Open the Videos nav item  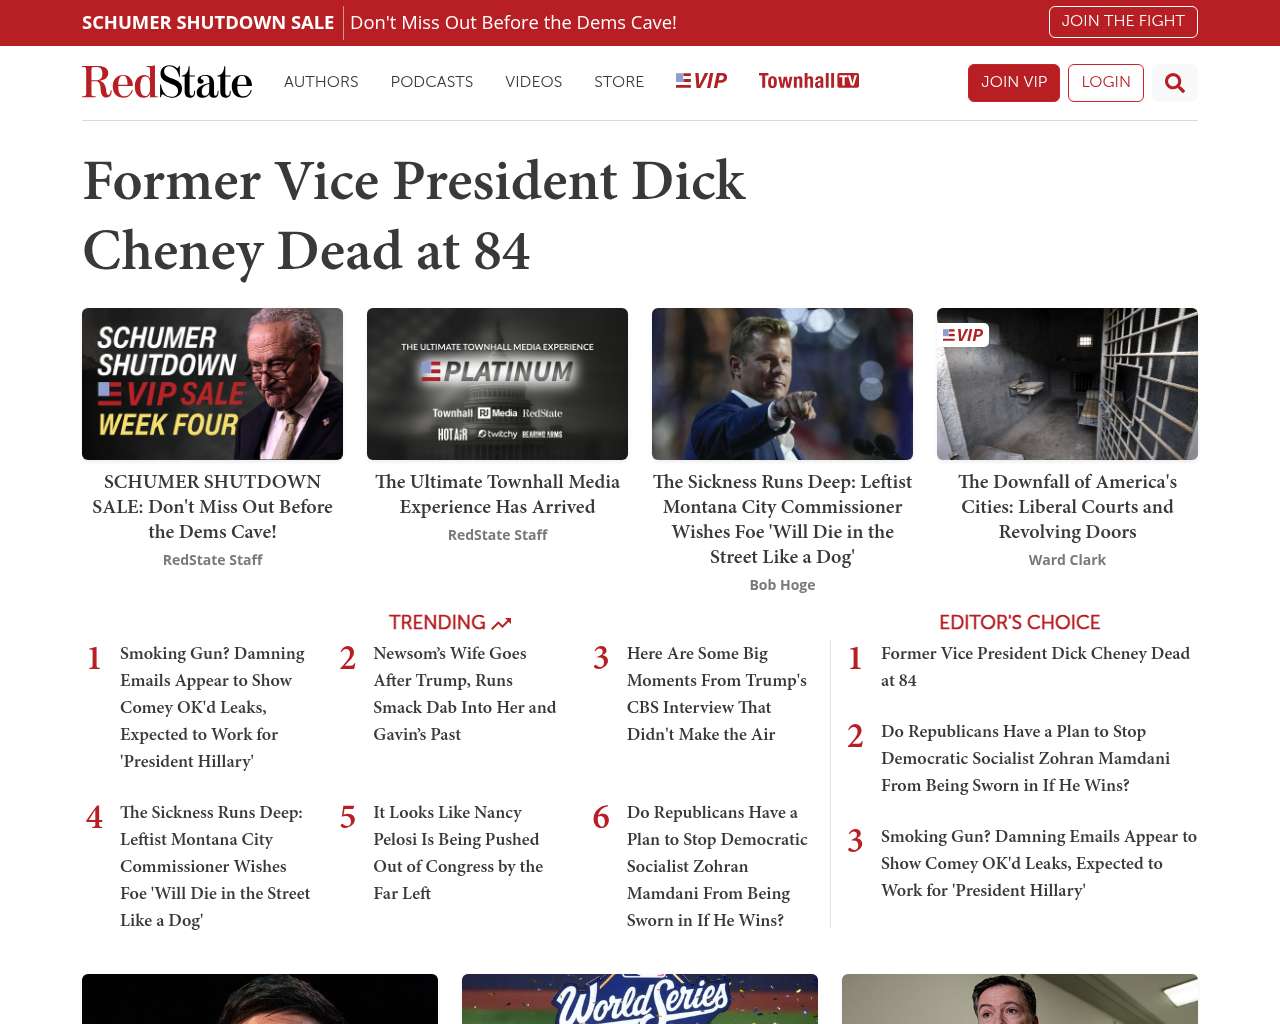[533, 82]
